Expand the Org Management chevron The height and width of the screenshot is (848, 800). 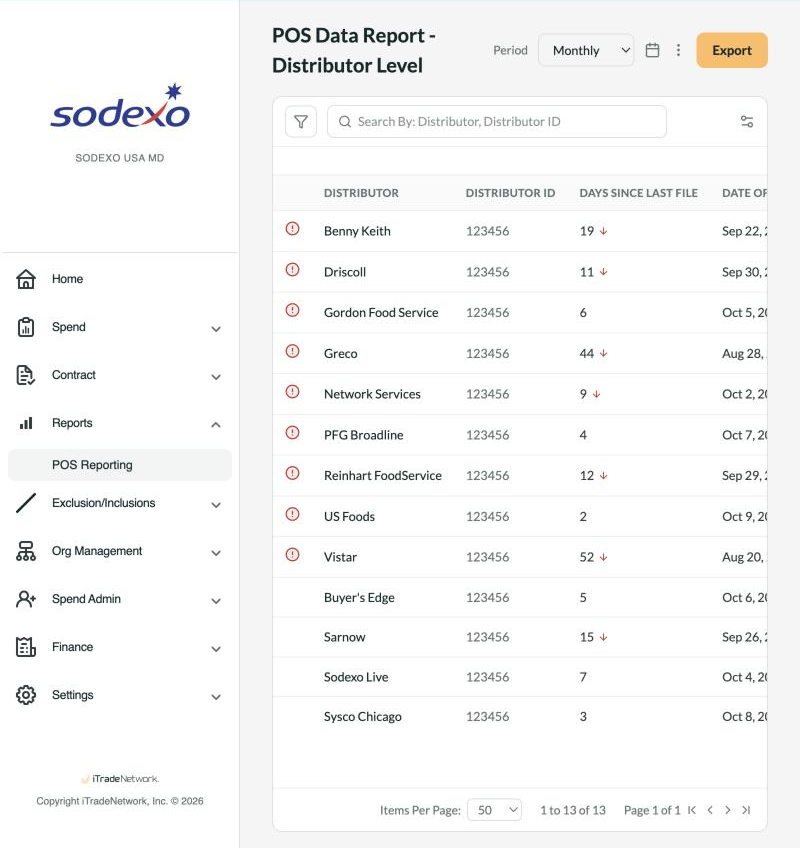tap(216, 553)
